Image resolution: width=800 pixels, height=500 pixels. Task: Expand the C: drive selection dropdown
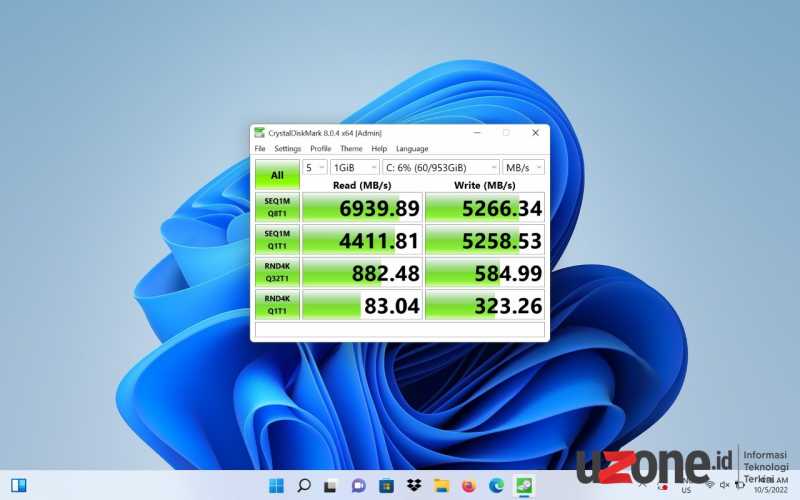tap(440, 167)
